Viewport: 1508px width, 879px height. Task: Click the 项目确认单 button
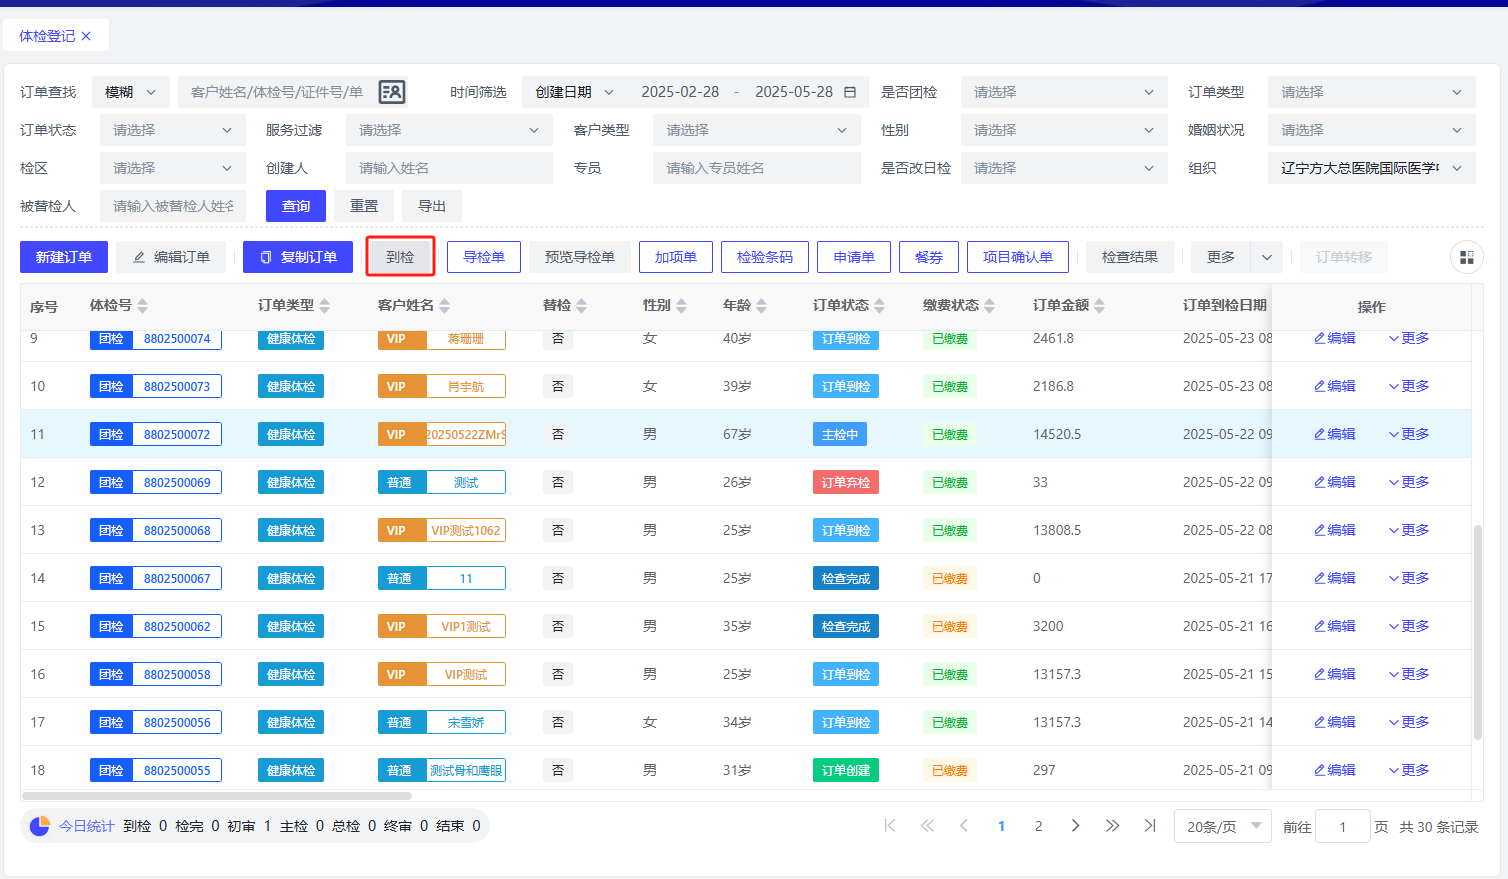[1018, 257]
